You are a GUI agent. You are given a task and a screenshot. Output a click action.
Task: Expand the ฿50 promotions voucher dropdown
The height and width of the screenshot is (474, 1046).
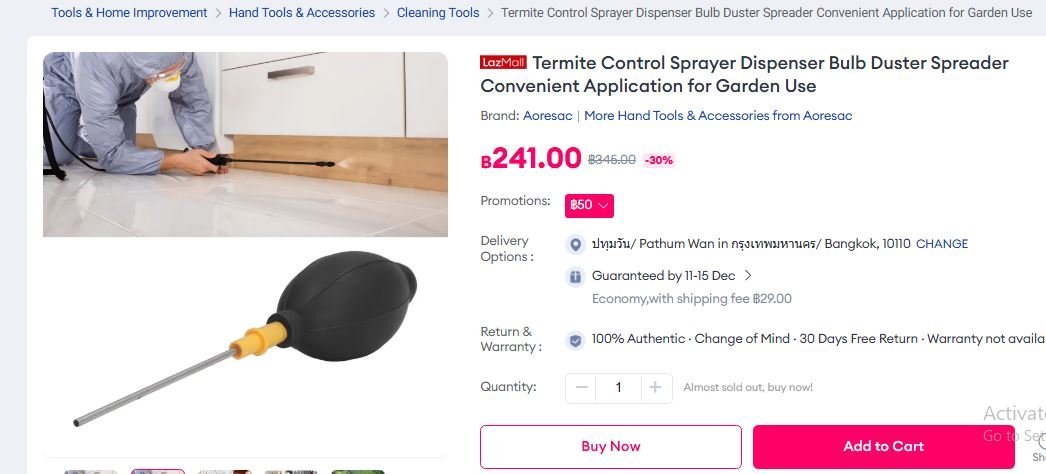tap(589, 205)
